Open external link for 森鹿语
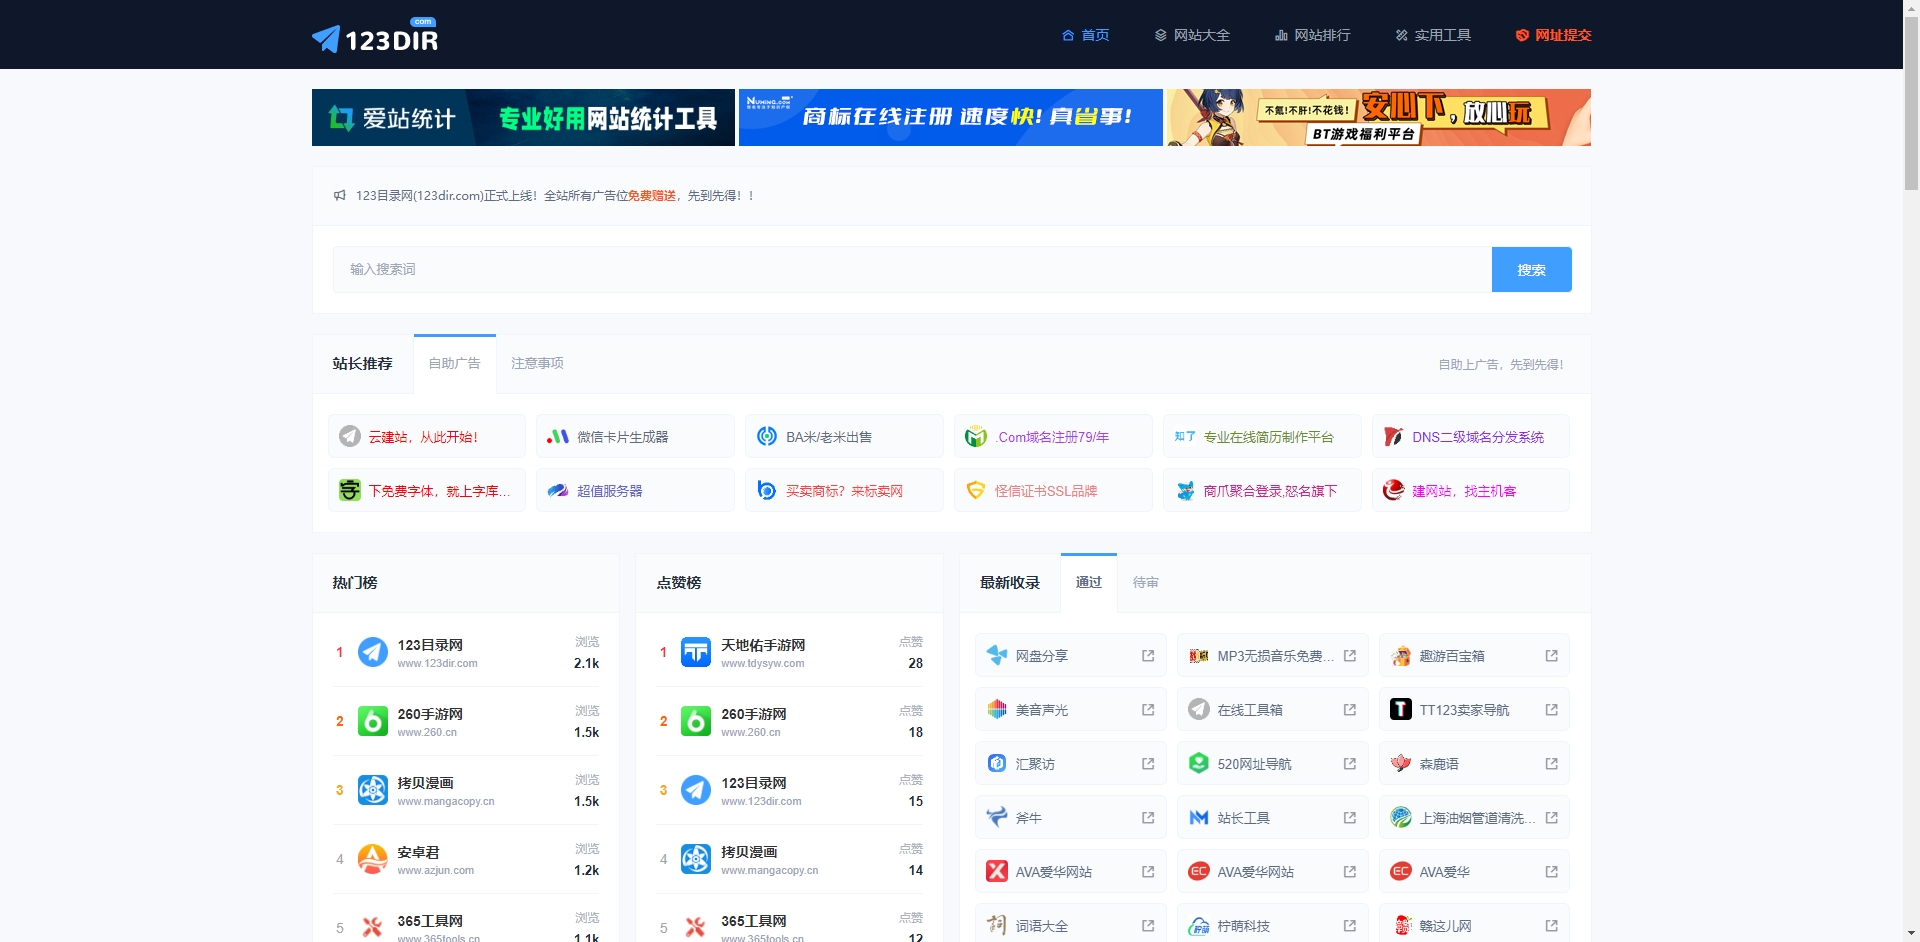The image size is (1920, 942). [x=1552, y=764]
